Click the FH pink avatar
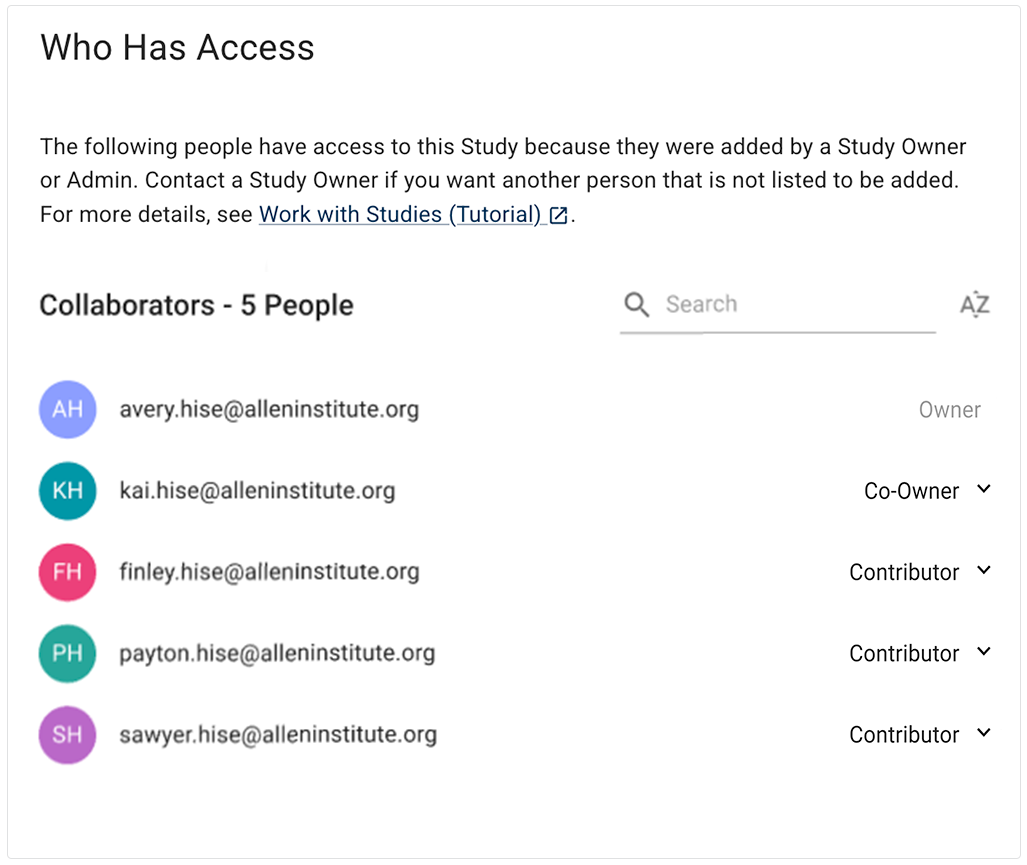1027x865 pixels. click(x=67, y=572)
